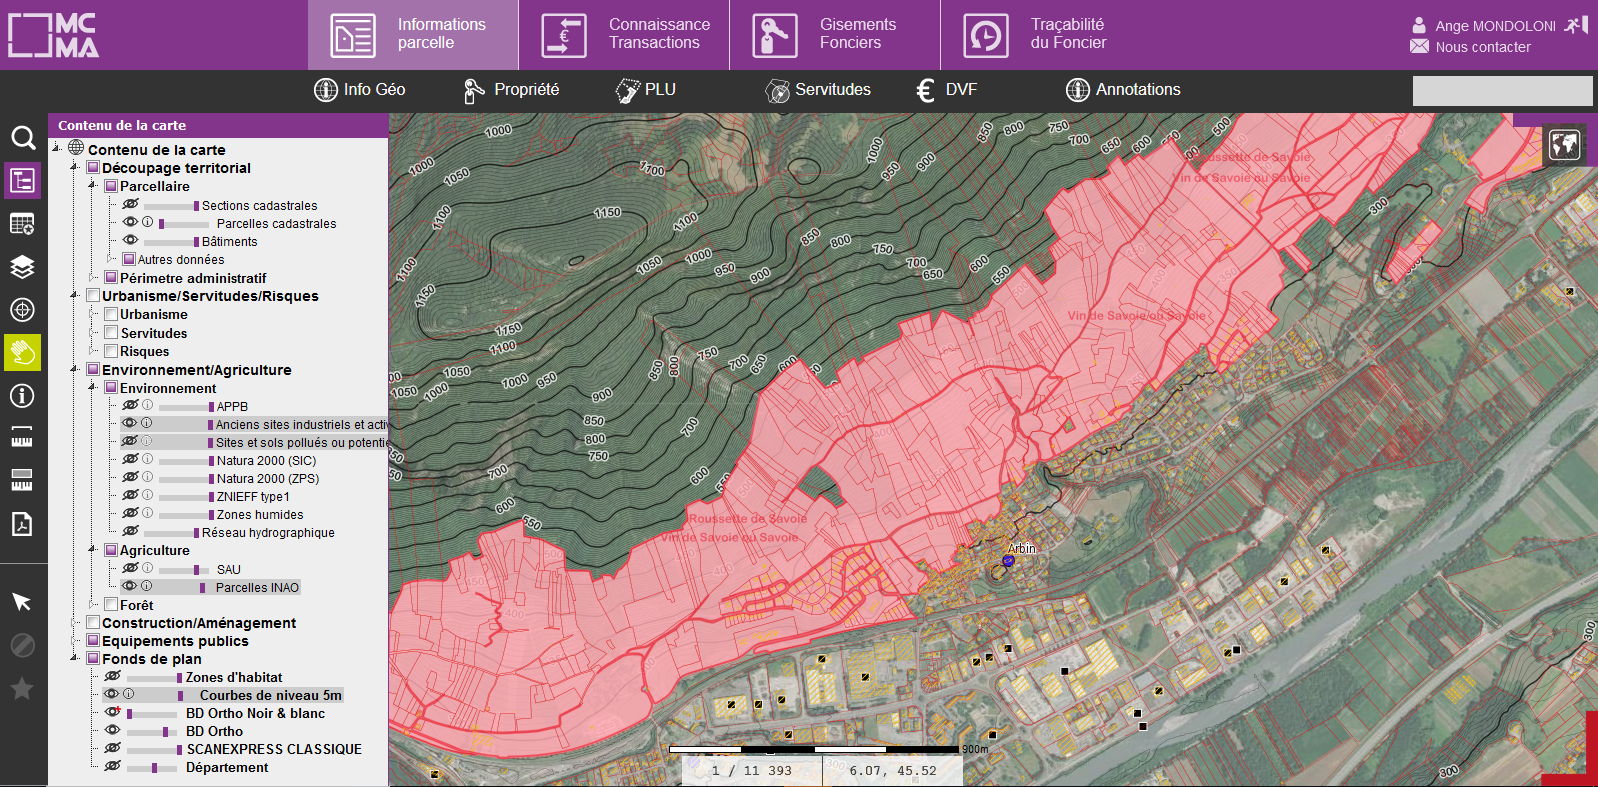Screen dimensions: 1598x787
Task: Open the Gisements Fonciers tab
Action: coord(834,35)
